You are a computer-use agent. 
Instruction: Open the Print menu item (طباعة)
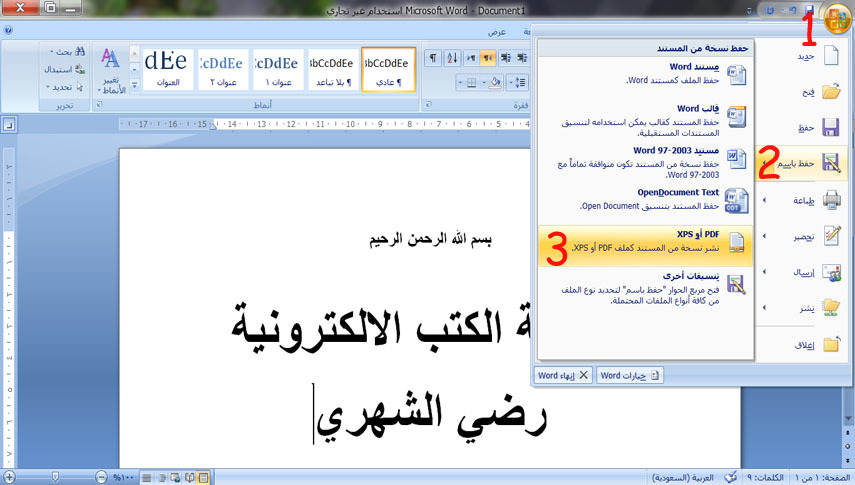pos(802,200)
